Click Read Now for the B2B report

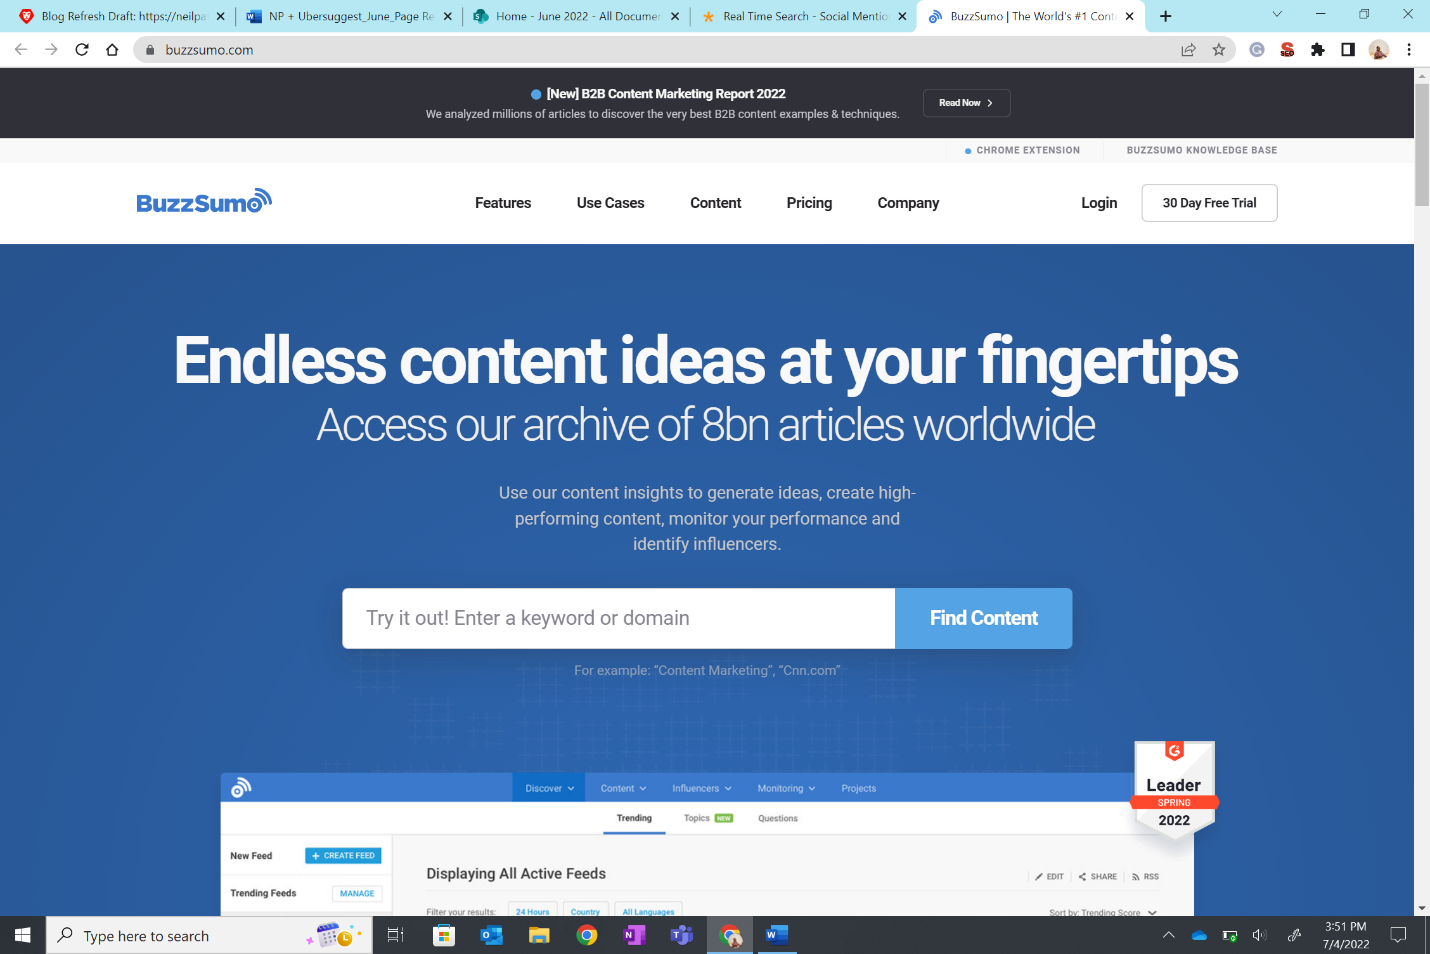click(966, 102)
